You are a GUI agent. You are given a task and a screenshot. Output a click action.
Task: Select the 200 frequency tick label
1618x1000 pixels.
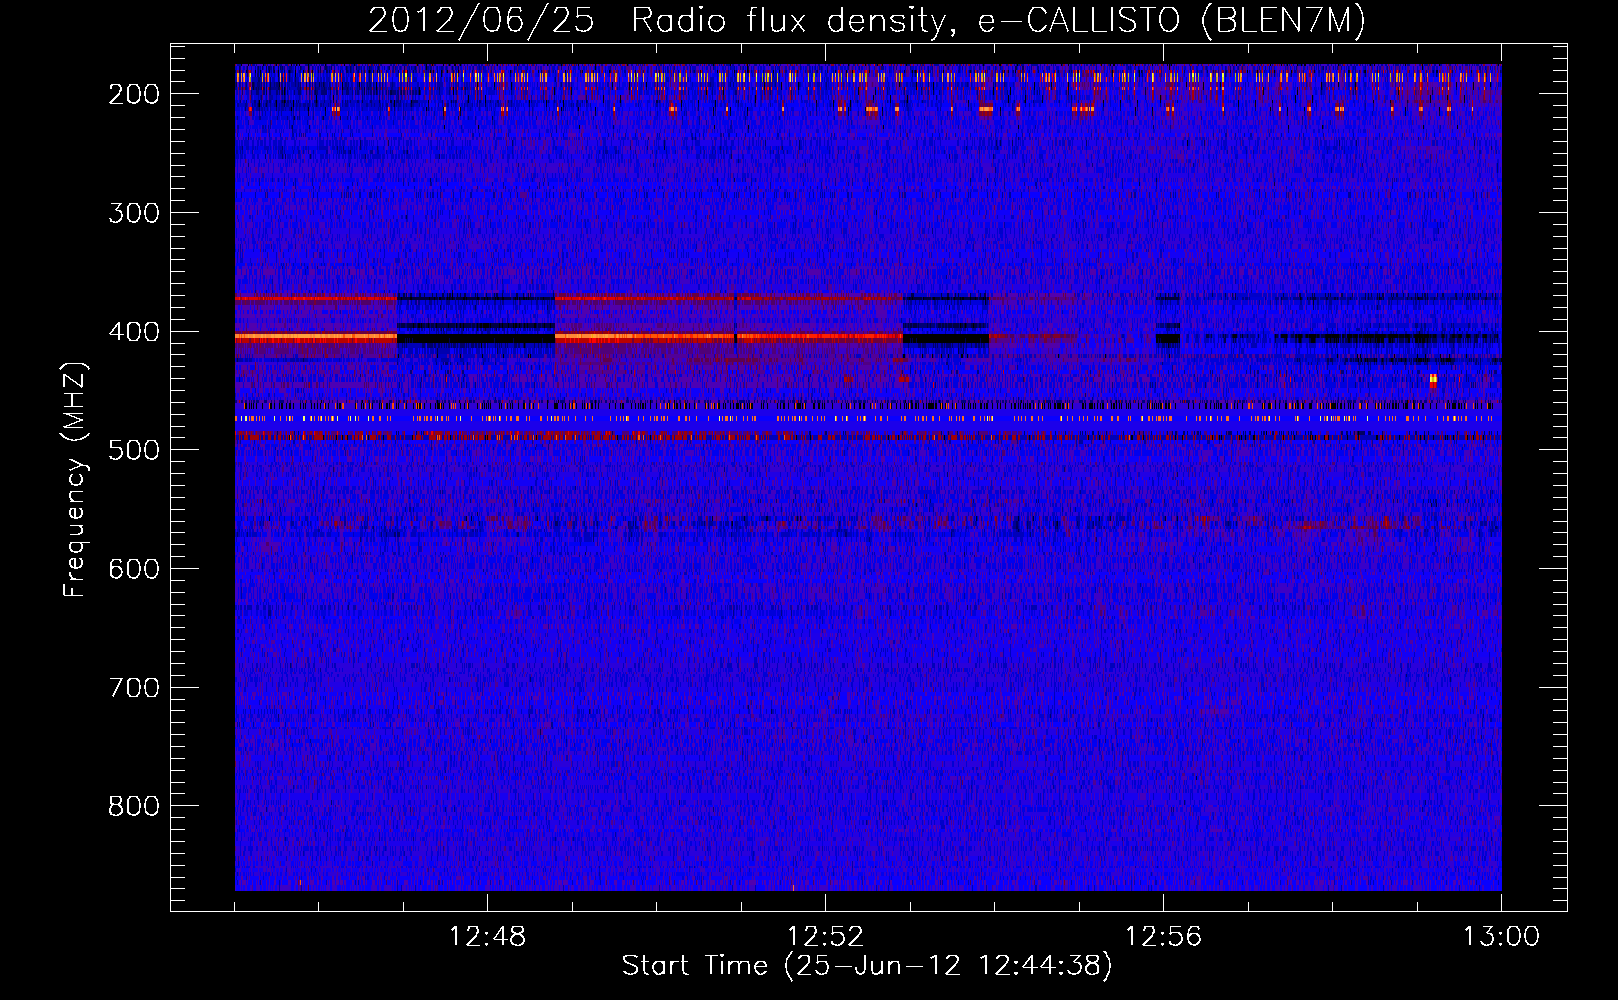pyautogui.click(x=134, y=94)
